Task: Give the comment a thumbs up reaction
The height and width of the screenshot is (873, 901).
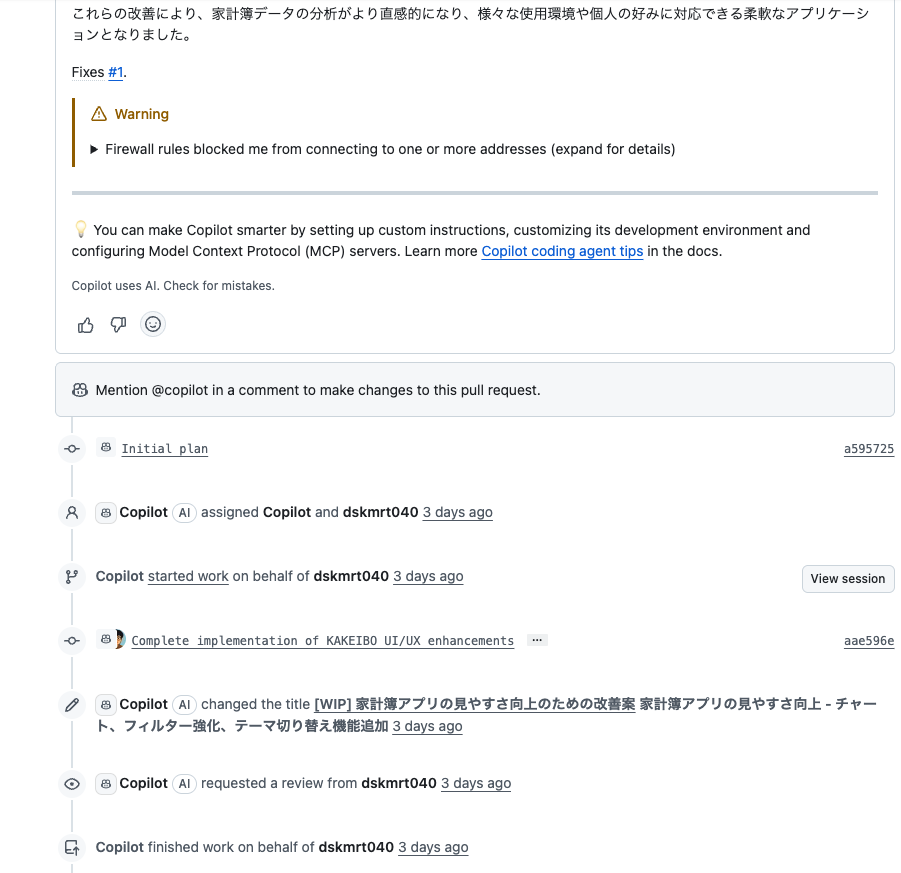Action: pyautogui.click(x=86, y=325)
